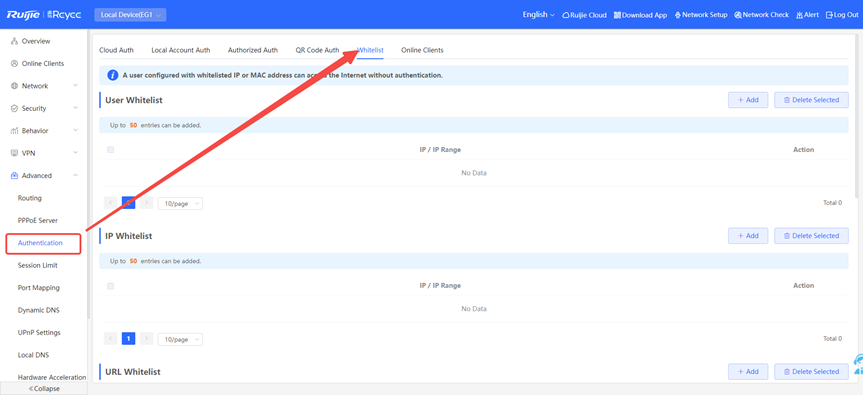
Task: Click Log Out
Action: (x=842, y=15)
